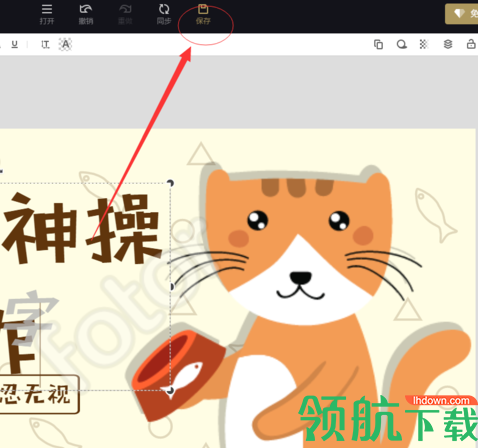
Task: Select the 神操 headline text
Action: tap(82, 228)
